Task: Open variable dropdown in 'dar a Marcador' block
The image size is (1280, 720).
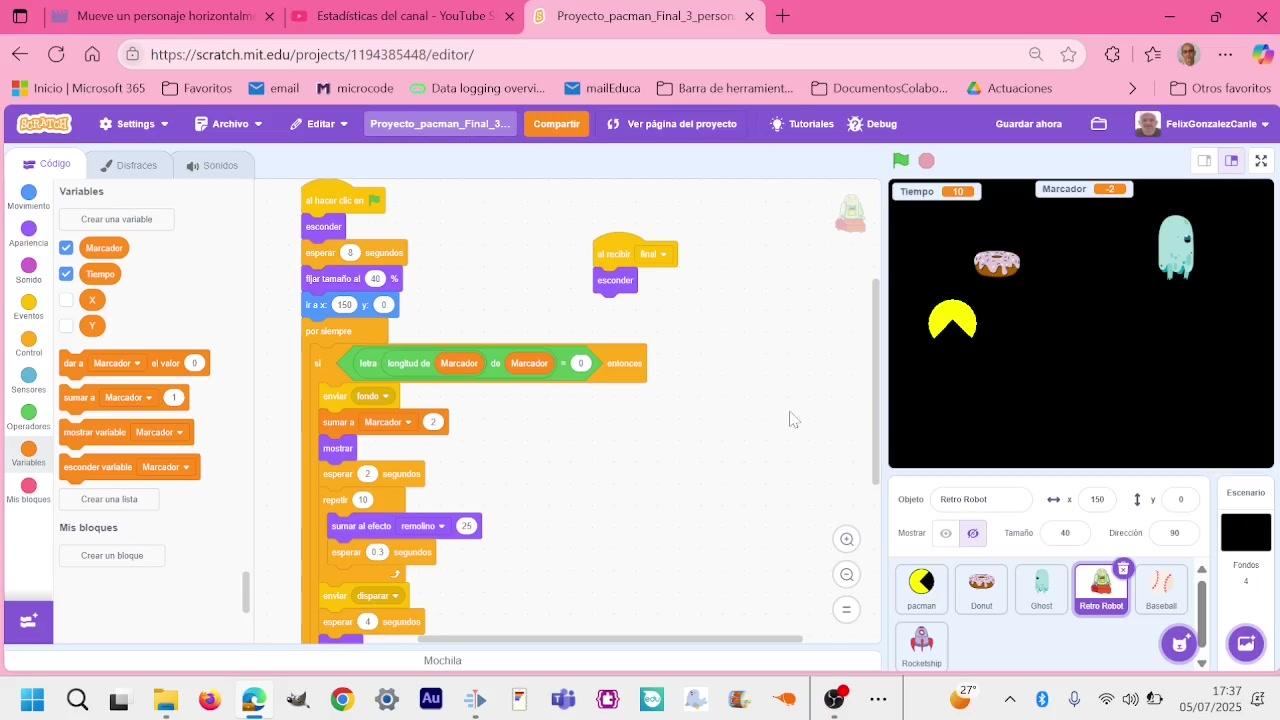Action: (117, 364)
